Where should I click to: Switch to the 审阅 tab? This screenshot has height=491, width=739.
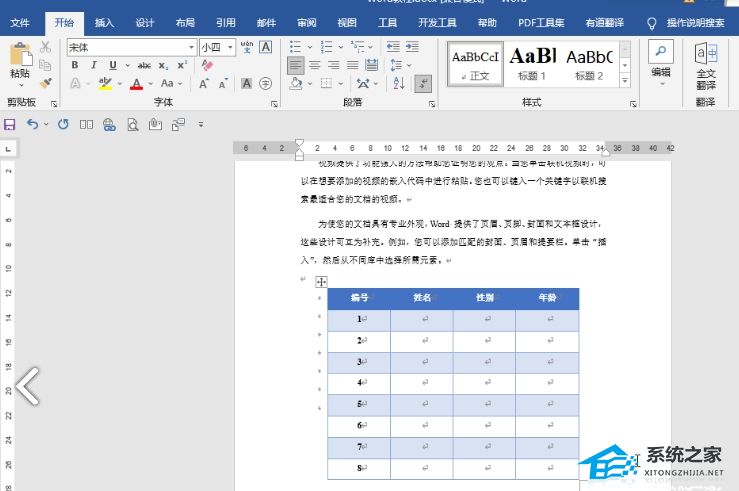click(307, 23)
